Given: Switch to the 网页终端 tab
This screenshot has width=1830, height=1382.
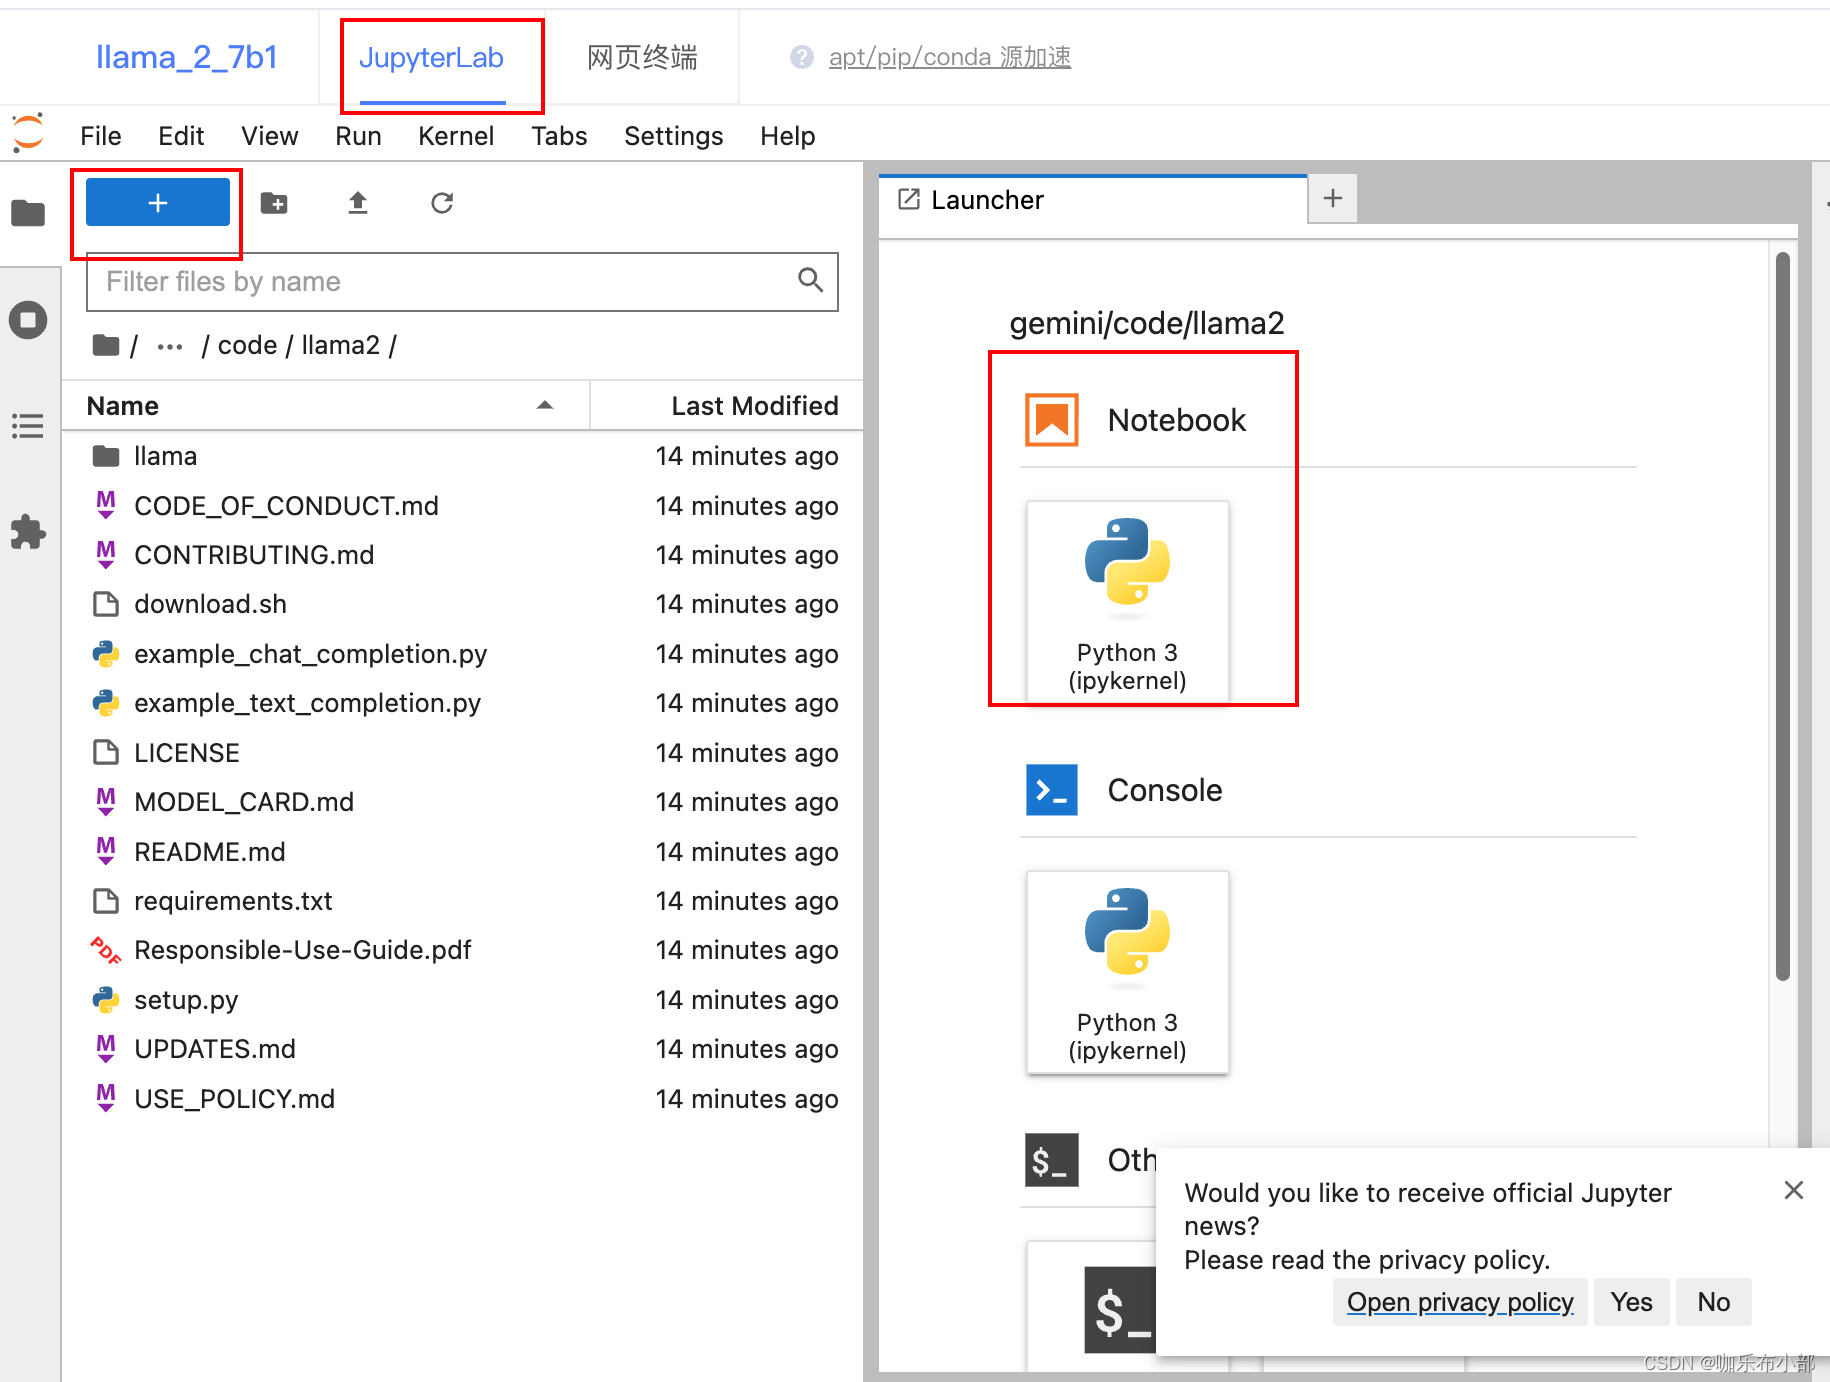Looking at the screenshot, I should [642, 58].
